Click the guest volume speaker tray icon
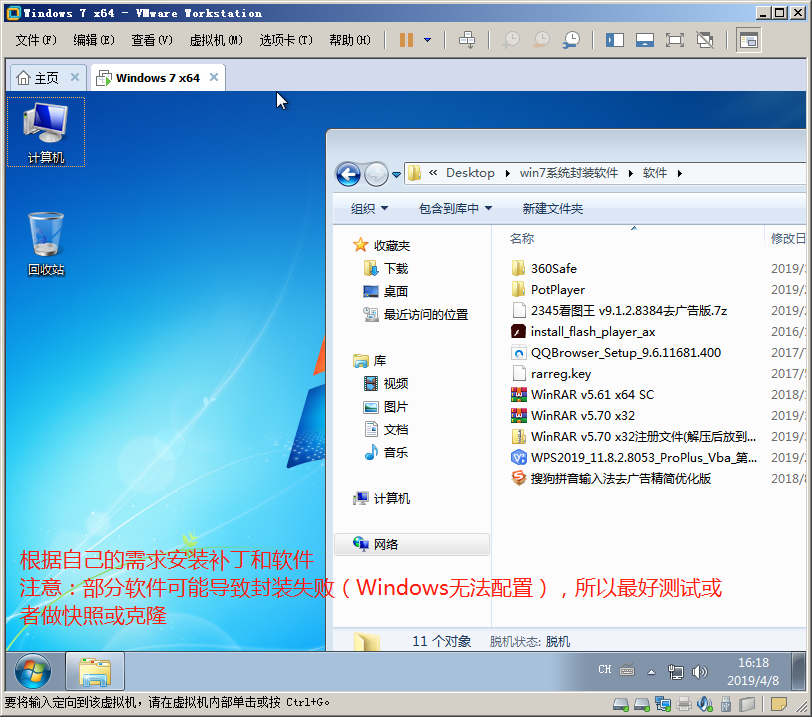Image resolution: width=812 pixels, height=717 pixels. click(x=699, y=672)
